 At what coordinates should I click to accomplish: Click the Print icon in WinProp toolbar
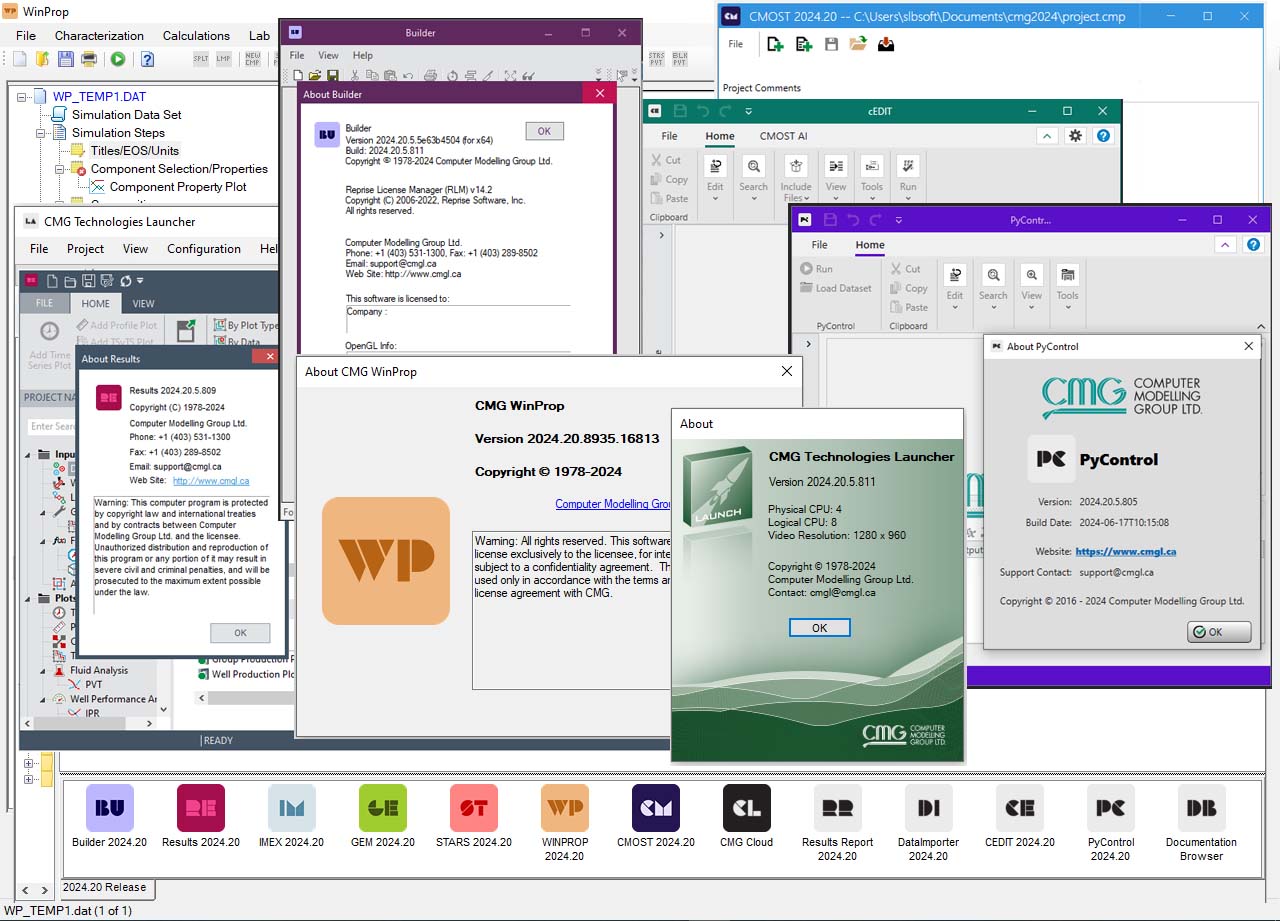(89, 59)
